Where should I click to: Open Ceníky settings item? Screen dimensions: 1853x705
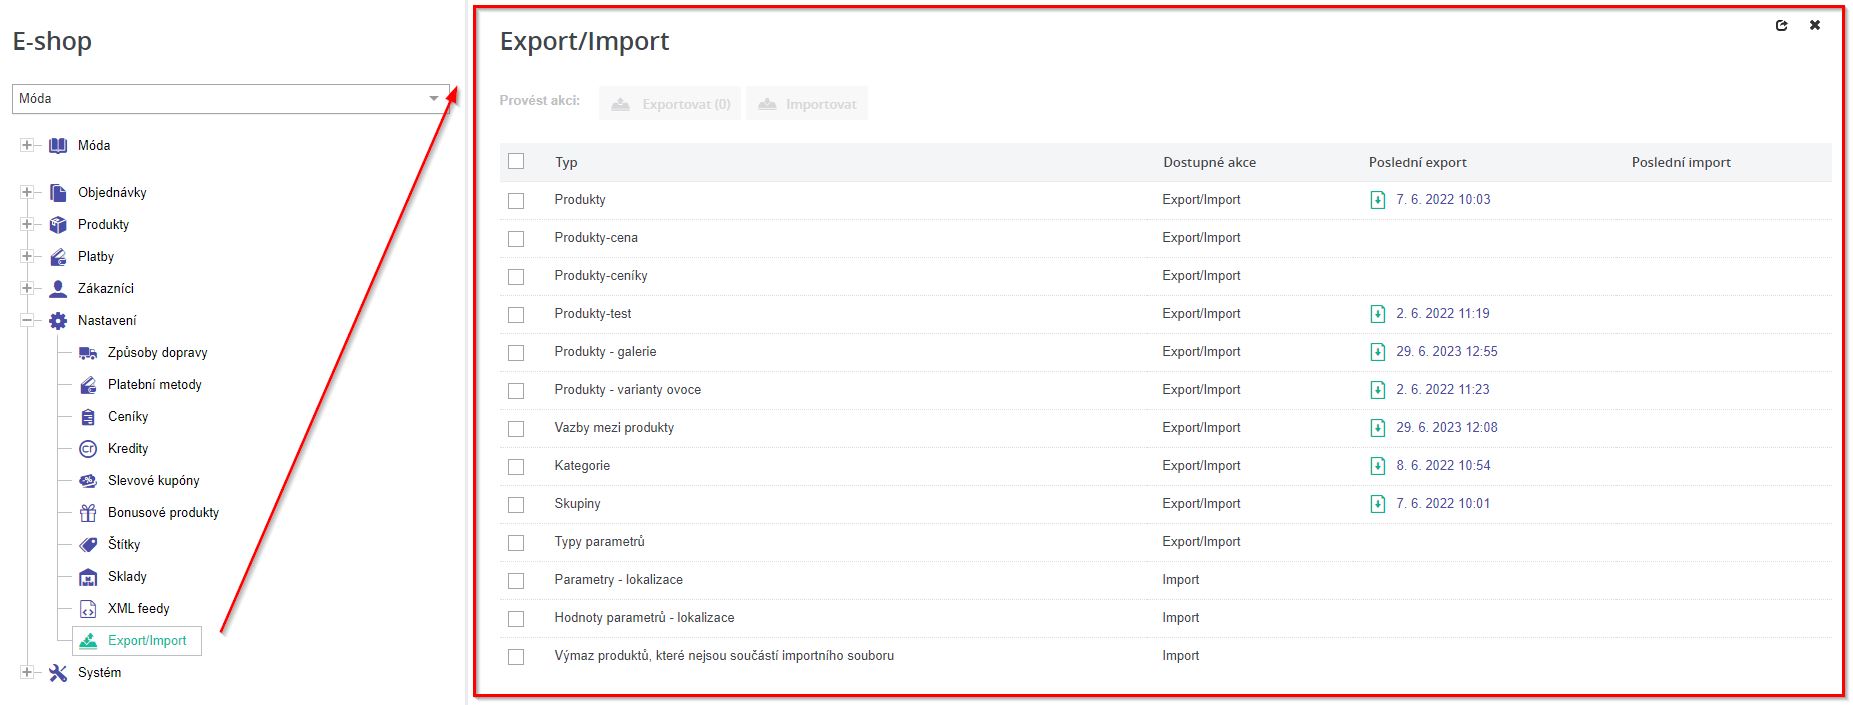point(128,417)
